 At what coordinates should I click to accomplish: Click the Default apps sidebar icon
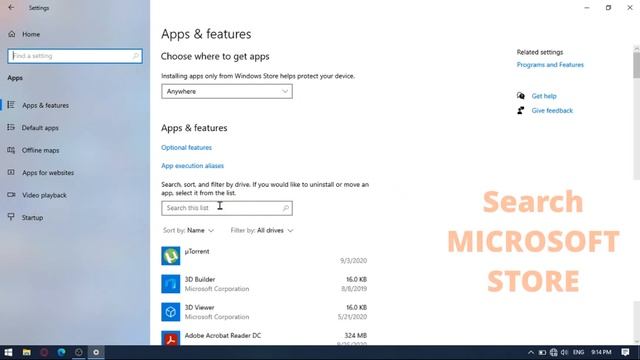tap(11, 127)
